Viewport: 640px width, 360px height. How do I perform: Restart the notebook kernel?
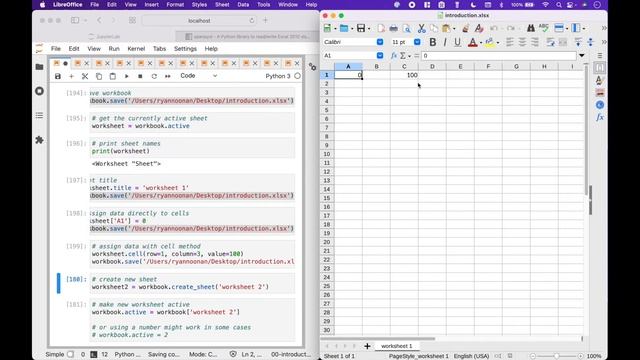click(x=154, y=76)
